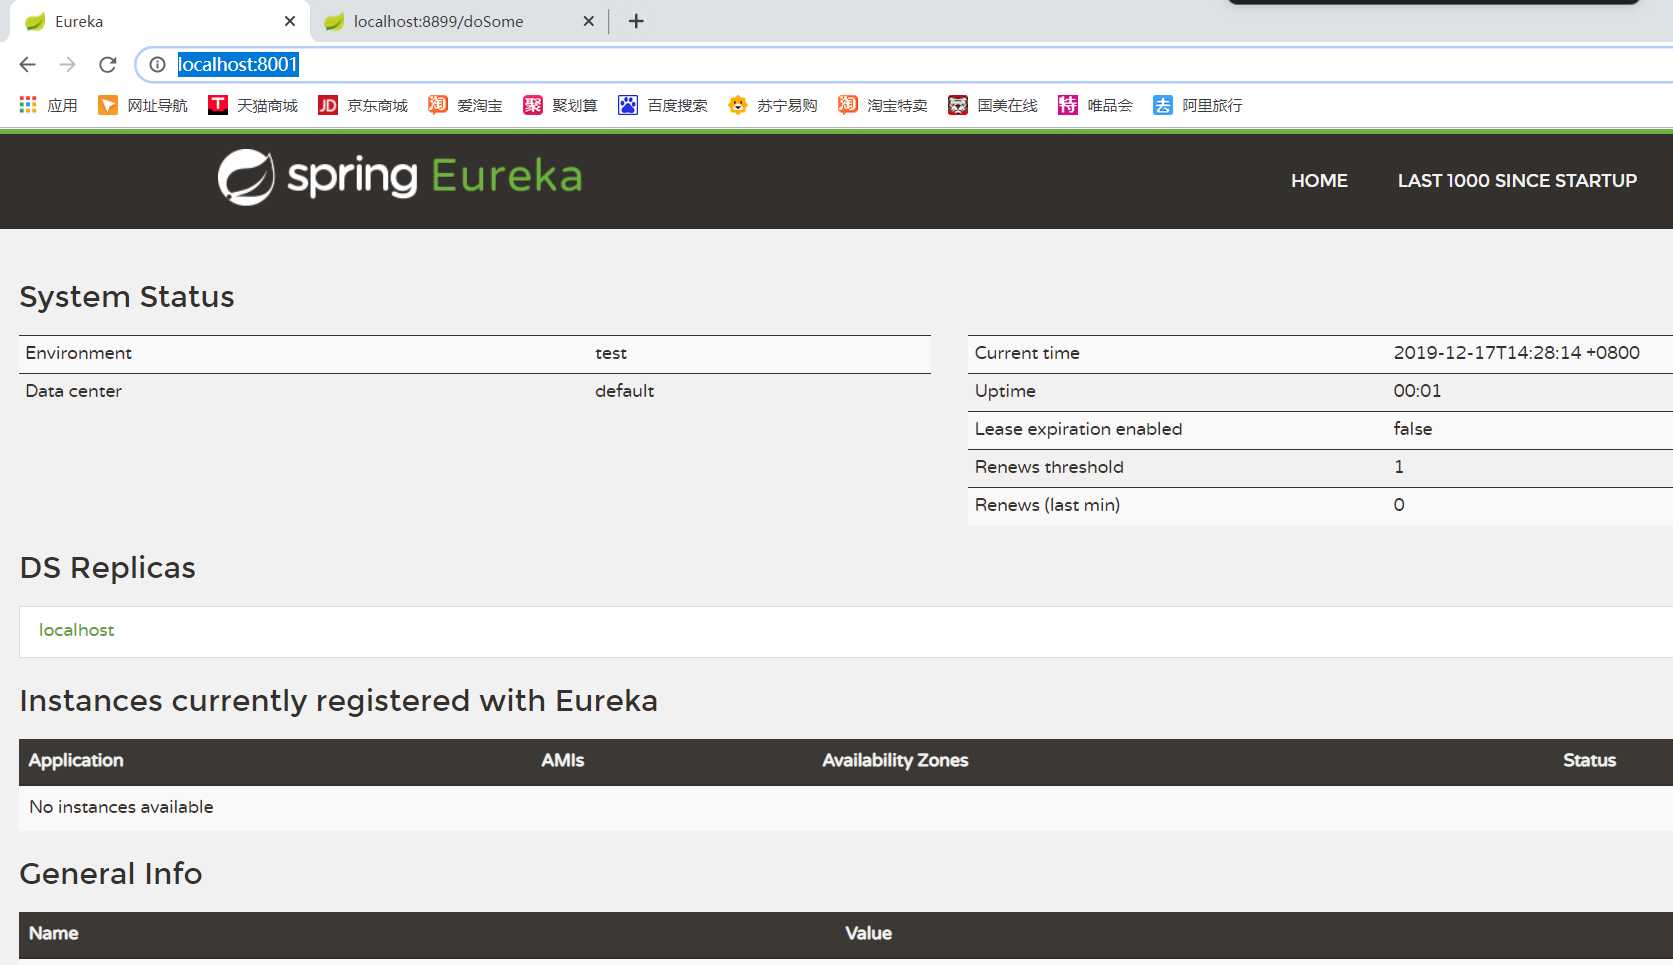
Task: Click the DS Replicas heading
Action: [x=108, y=568]
